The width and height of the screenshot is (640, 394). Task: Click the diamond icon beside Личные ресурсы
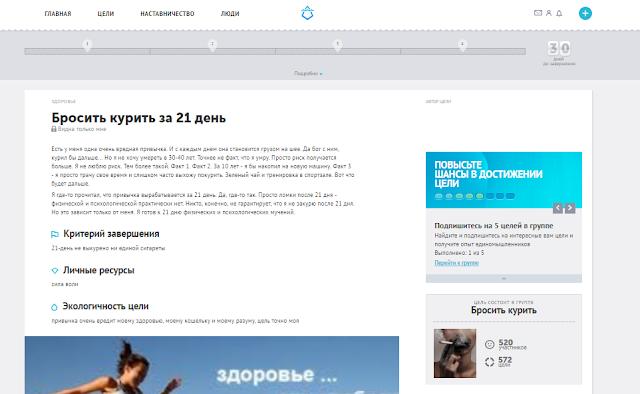[55, 271]
